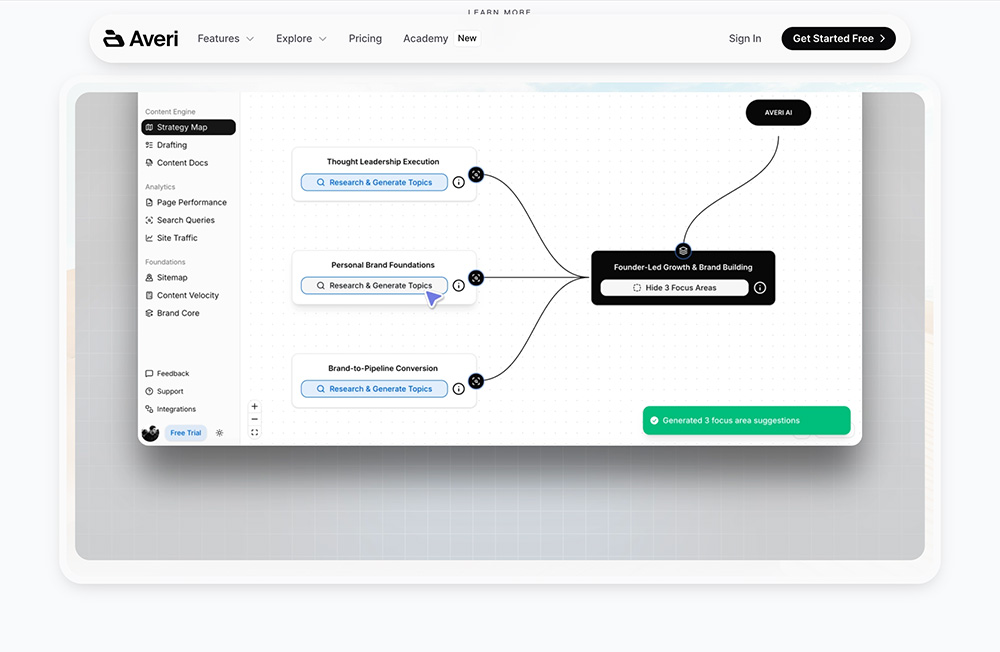The width and height of the screenshot is (1000, 652).
Task: Click connector node icon of Brand-to-Pipeline Conversion
Action: (476, 381)
